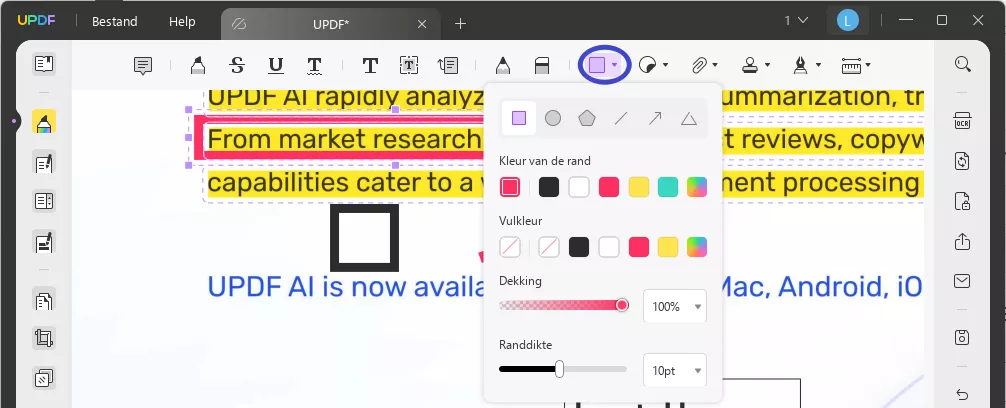Screen dimensions: 1006x408
Task: Pick red fill color swatch
Action: tap(639, 247)
